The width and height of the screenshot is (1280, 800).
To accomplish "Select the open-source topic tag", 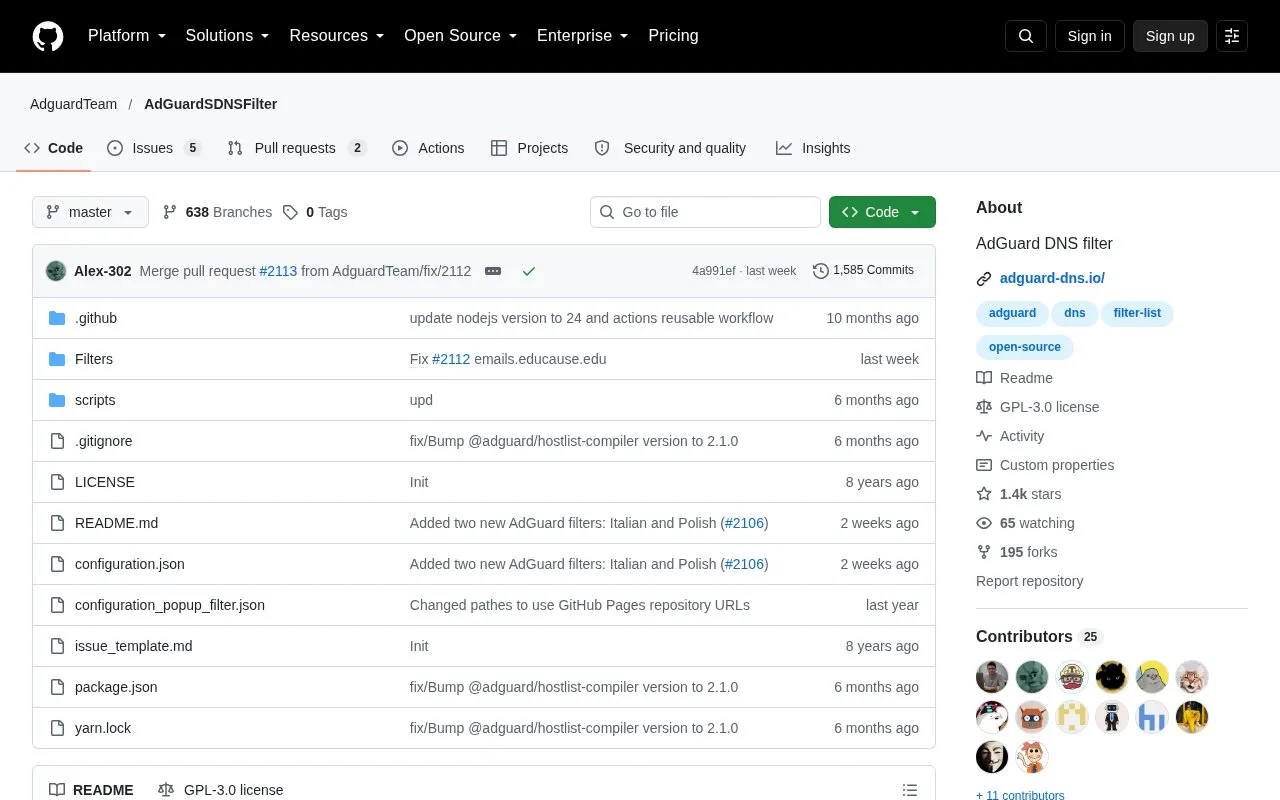I will pos(1025,347).
